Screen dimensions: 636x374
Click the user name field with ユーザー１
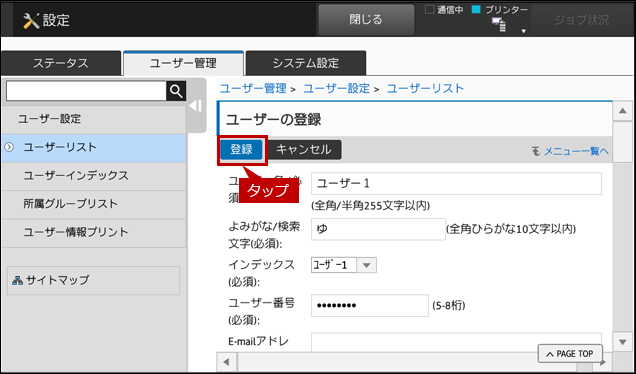click(x=456, y=184)
